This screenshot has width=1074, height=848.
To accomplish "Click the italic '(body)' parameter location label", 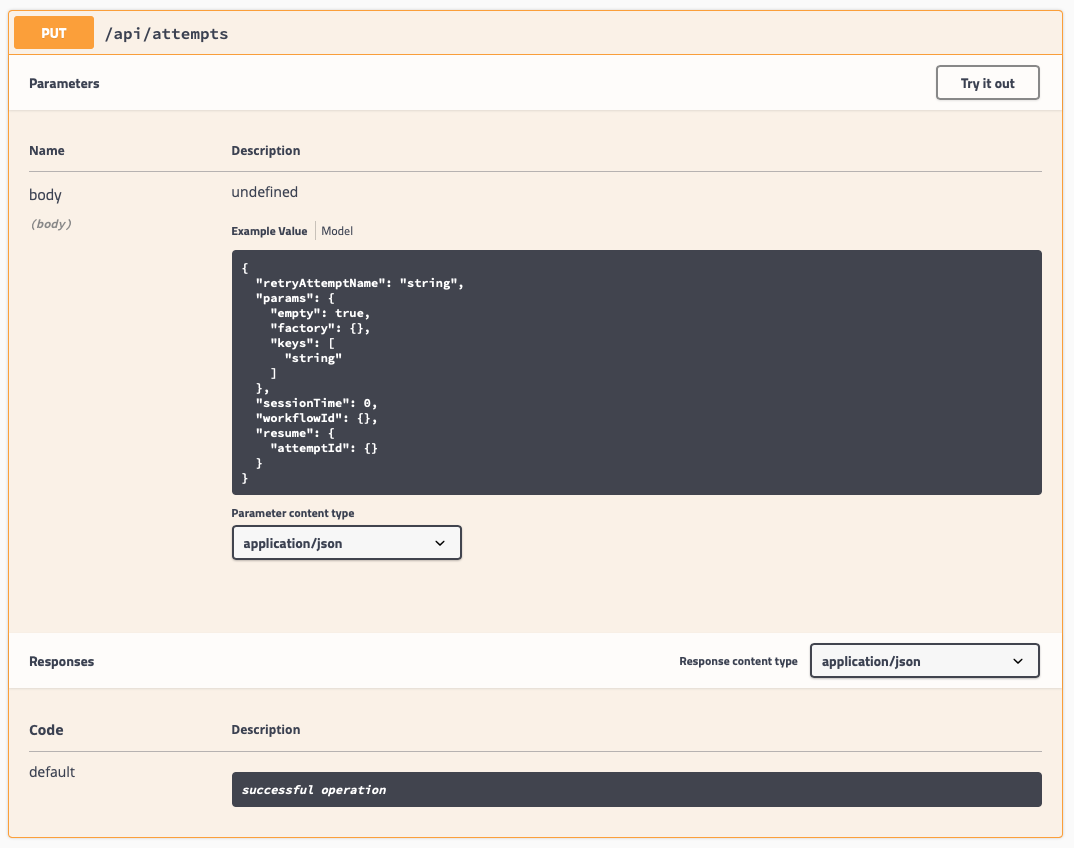I will (x=51, y=223).
